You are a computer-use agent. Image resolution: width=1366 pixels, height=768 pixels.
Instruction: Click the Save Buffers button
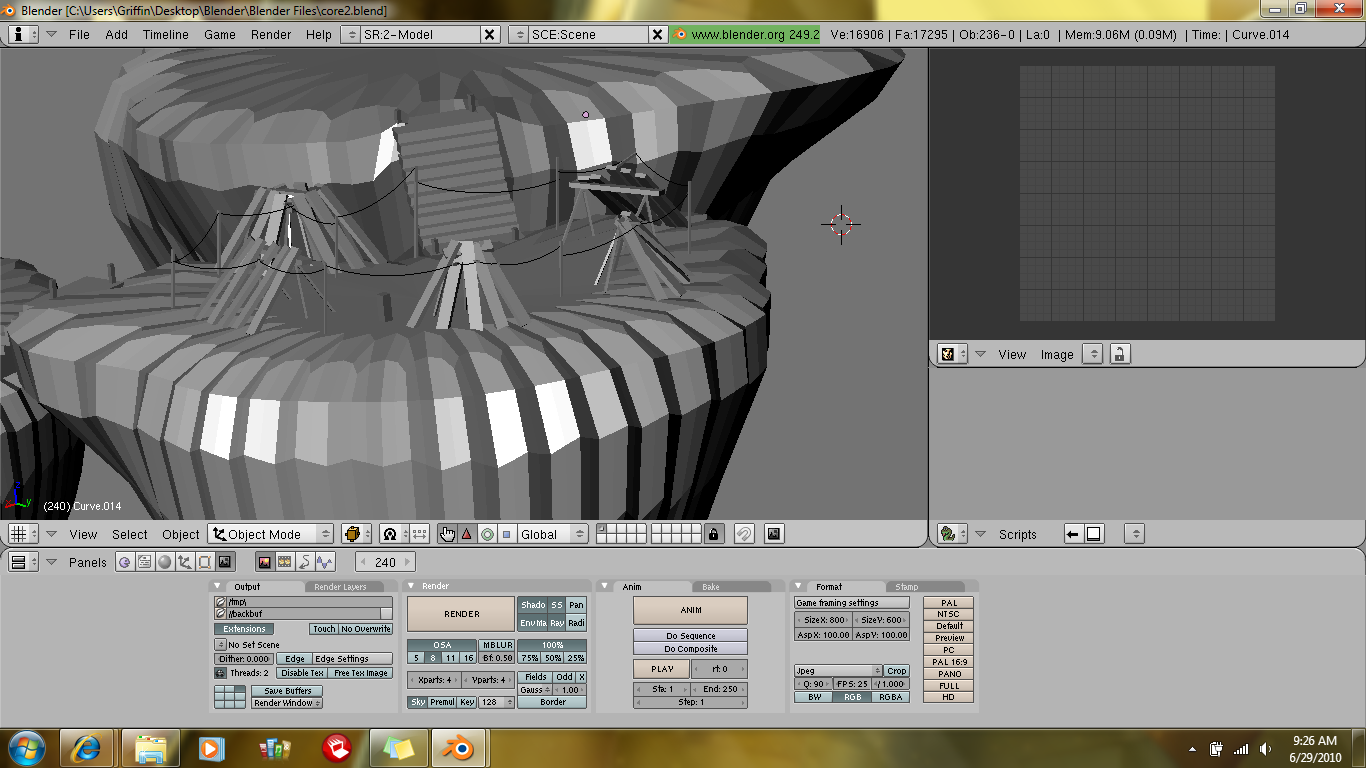pyautogui.click(x=287, y=691)
